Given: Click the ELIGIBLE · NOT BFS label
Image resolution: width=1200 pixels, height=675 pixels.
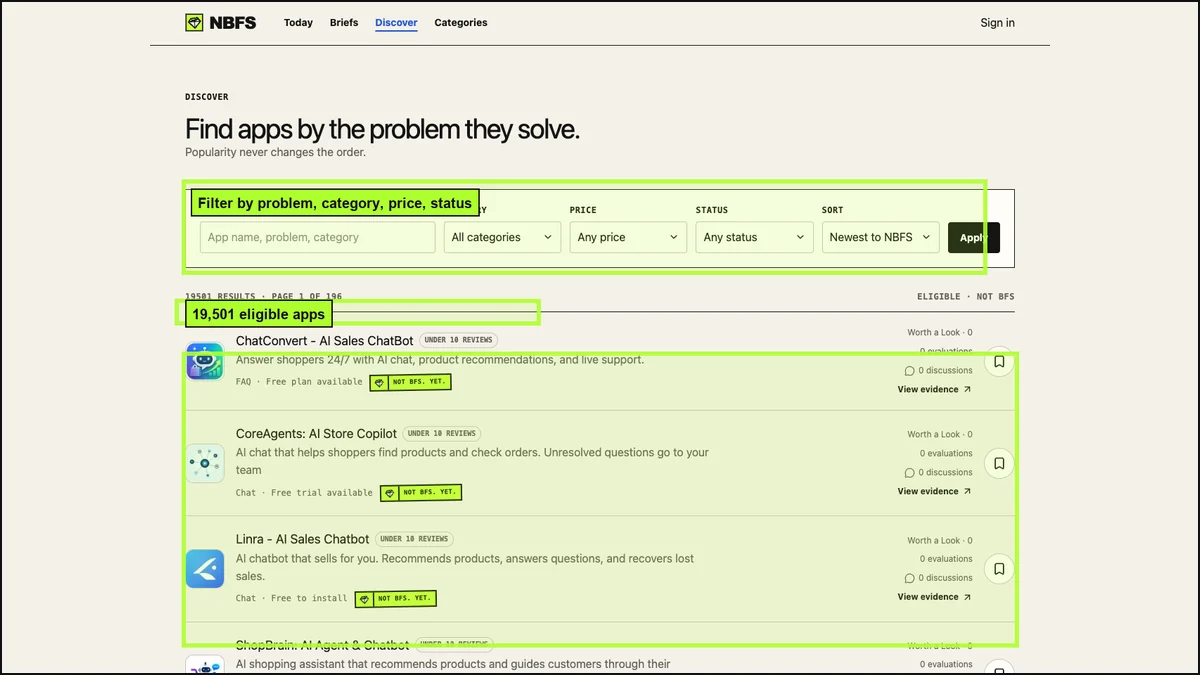Looking at the screenshot, I should [966, 297].
